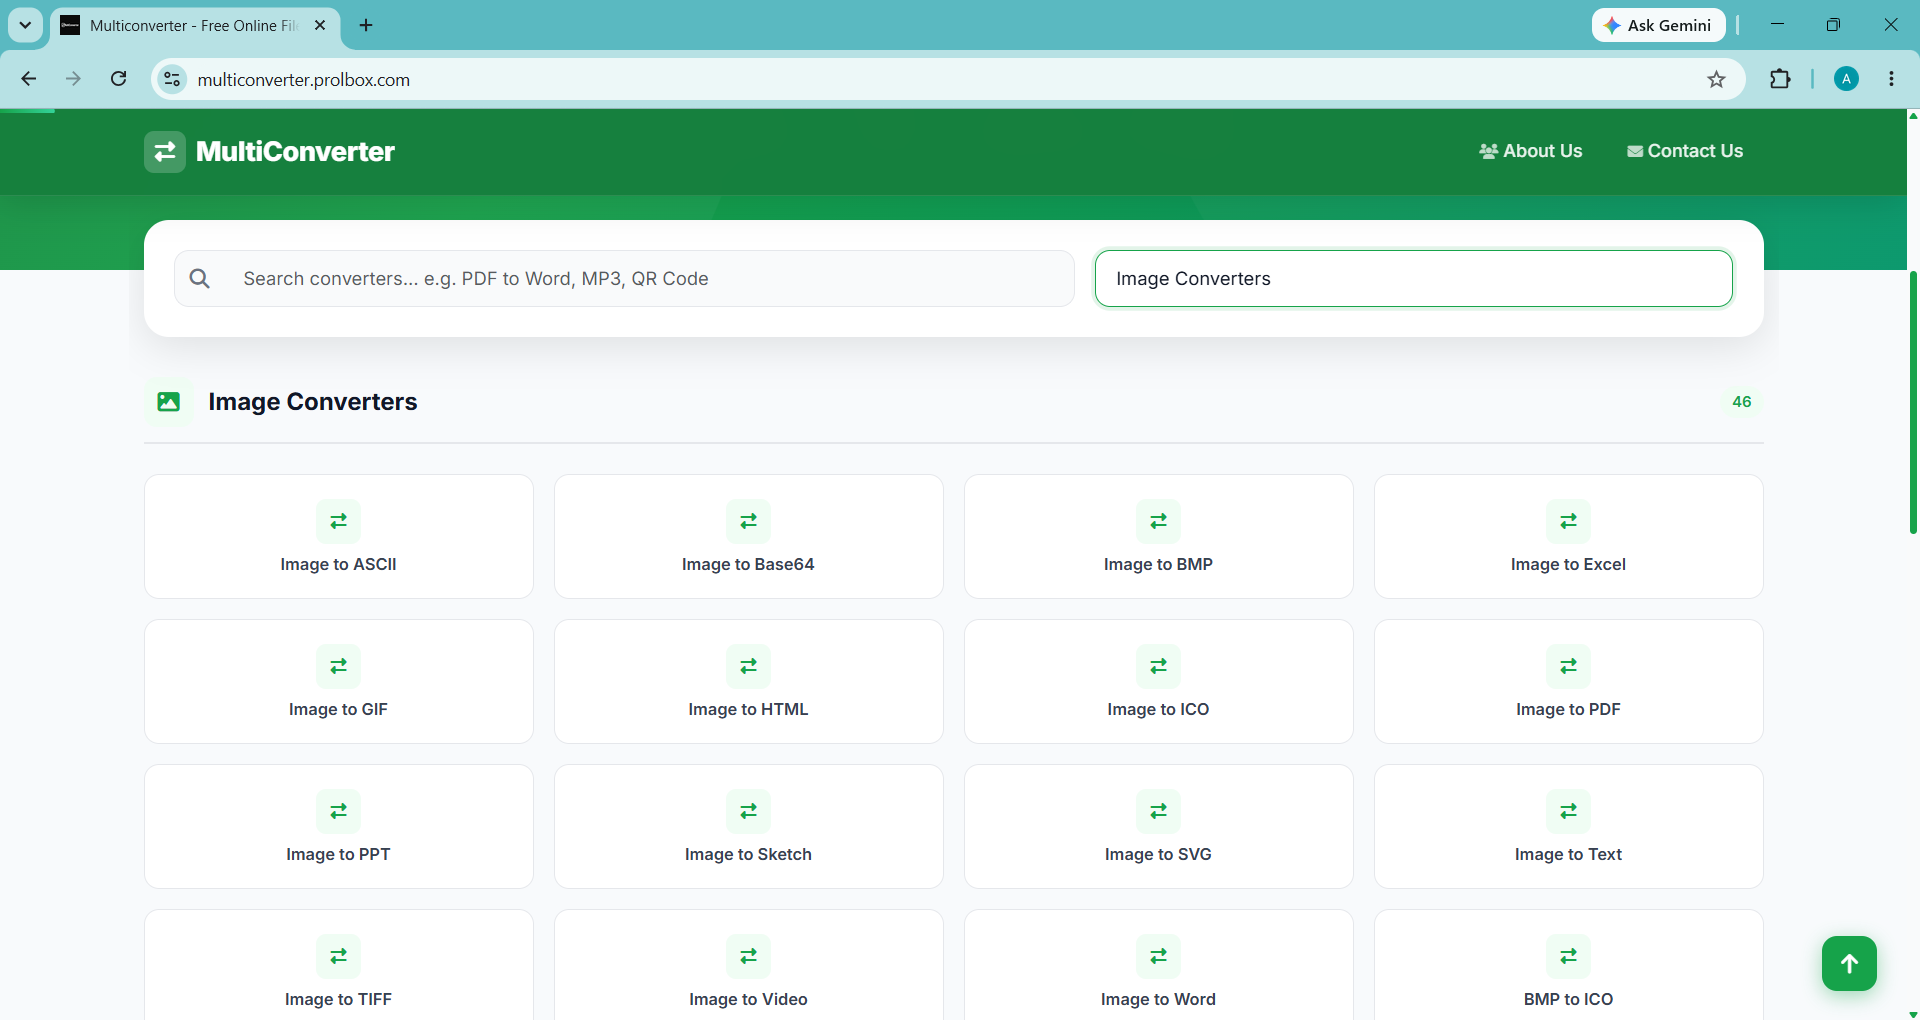
Task: Click the Image Converters section picture icon
Action: coord(169,402)
